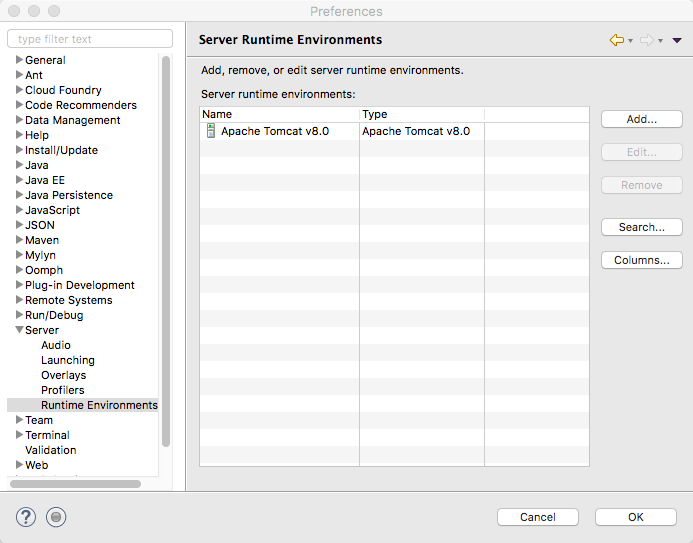The width and height of the screenshot is (693, 543).
Task: Click the tree's vertical scrollbar
Action: [166, 252]
